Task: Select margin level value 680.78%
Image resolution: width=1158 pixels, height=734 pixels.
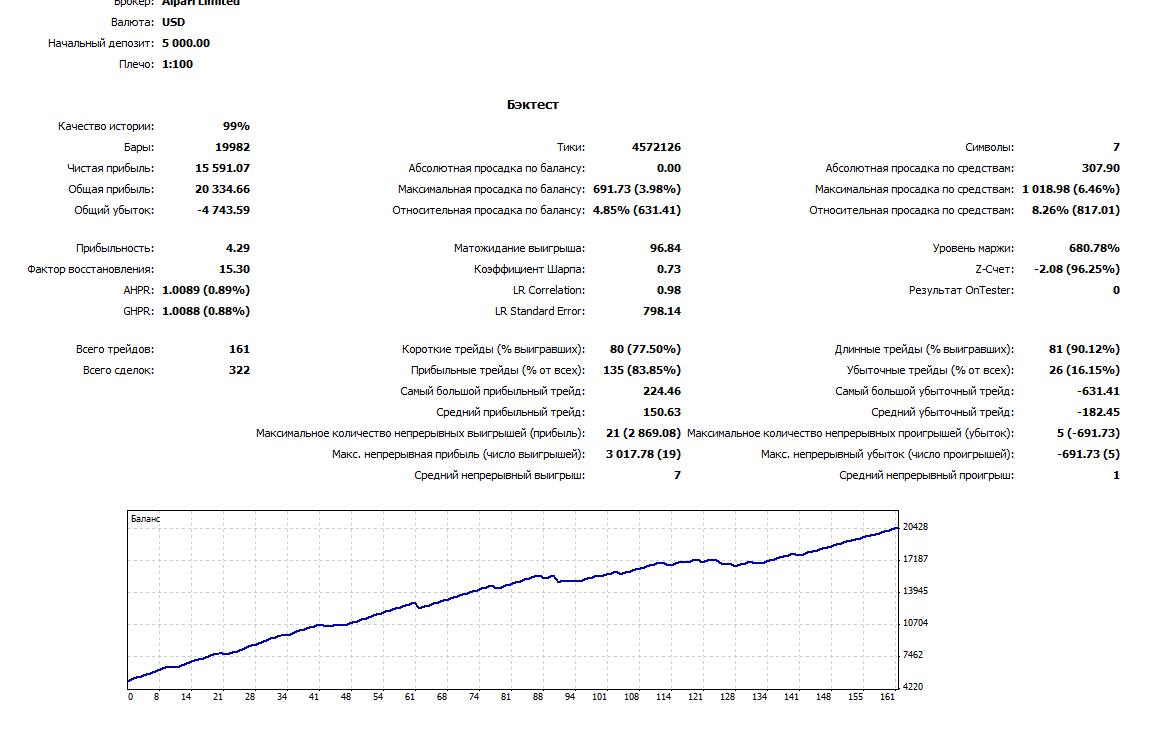Action: click(1094, 248)
